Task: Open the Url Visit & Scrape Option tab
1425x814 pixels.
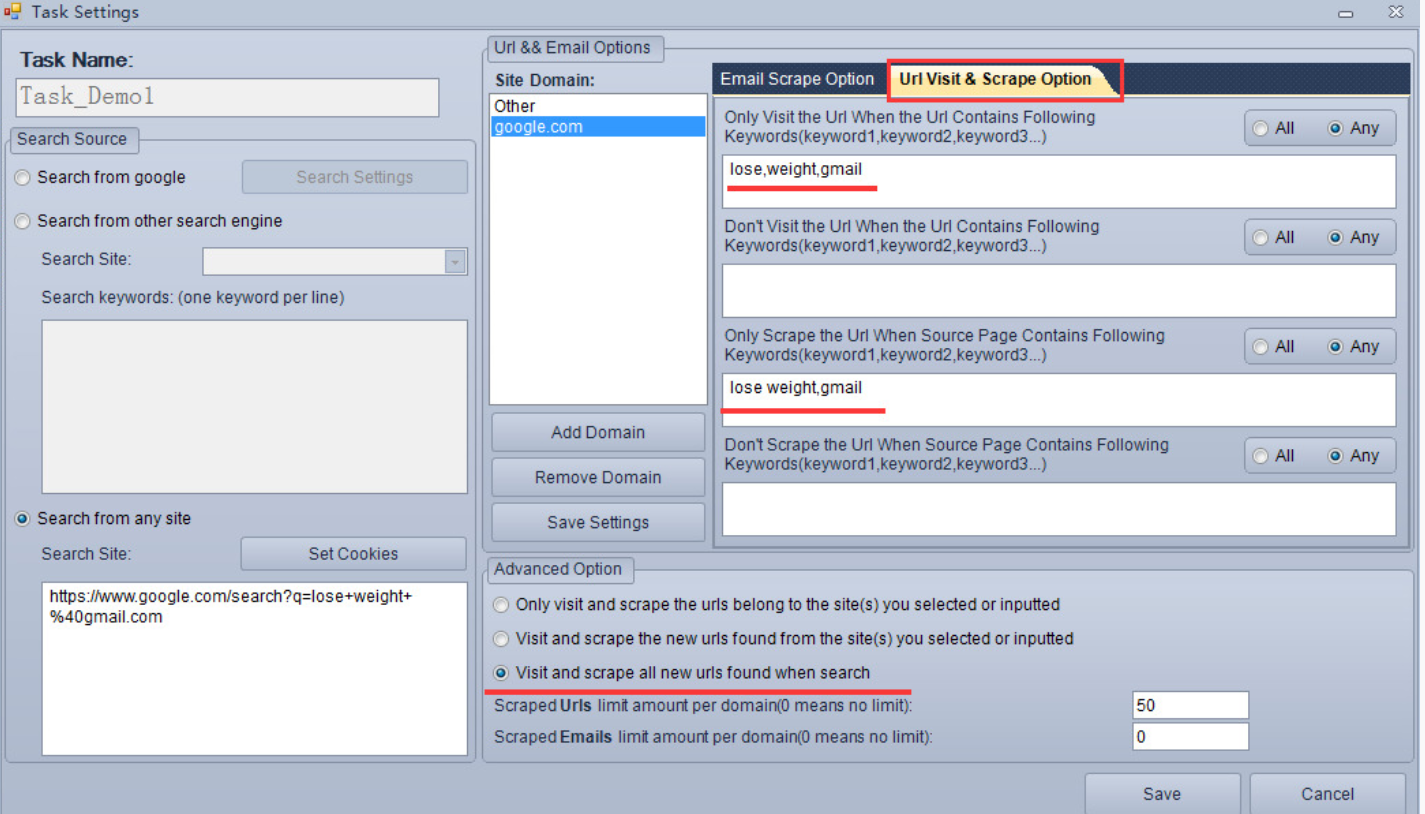Action: [995, 80]
